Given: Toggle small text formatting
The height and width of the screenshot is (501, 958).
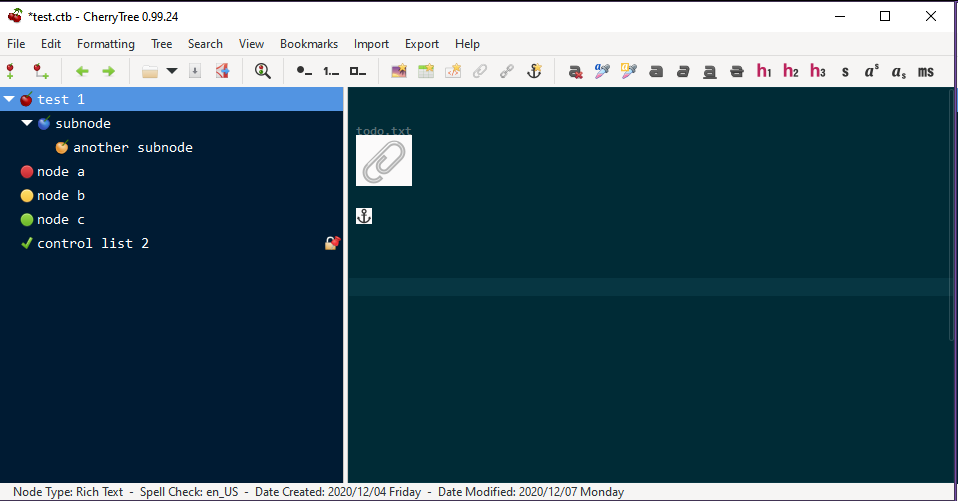Looking at the screenshot, I should (x=845, y=72).
